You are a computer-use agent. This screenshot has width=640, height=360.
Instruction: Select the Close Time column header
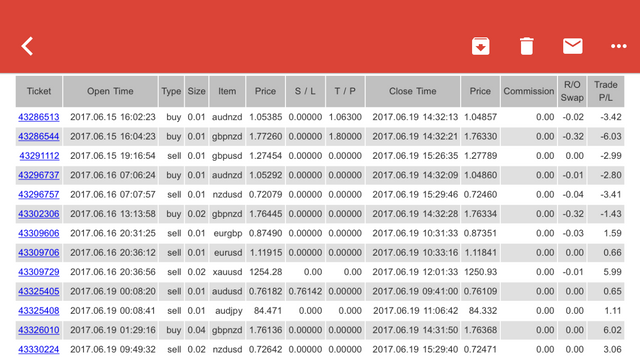click(413, 91)
